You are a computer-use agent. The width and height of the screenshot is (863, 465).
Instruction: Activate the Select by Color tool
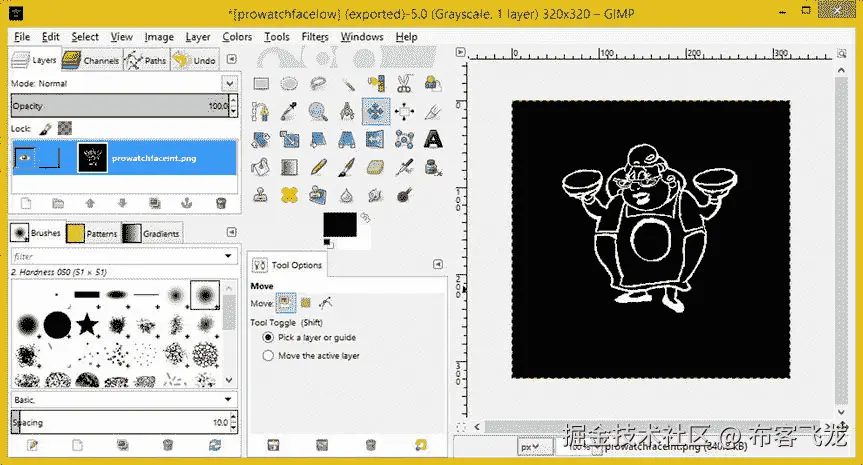(x=376, y=84)
